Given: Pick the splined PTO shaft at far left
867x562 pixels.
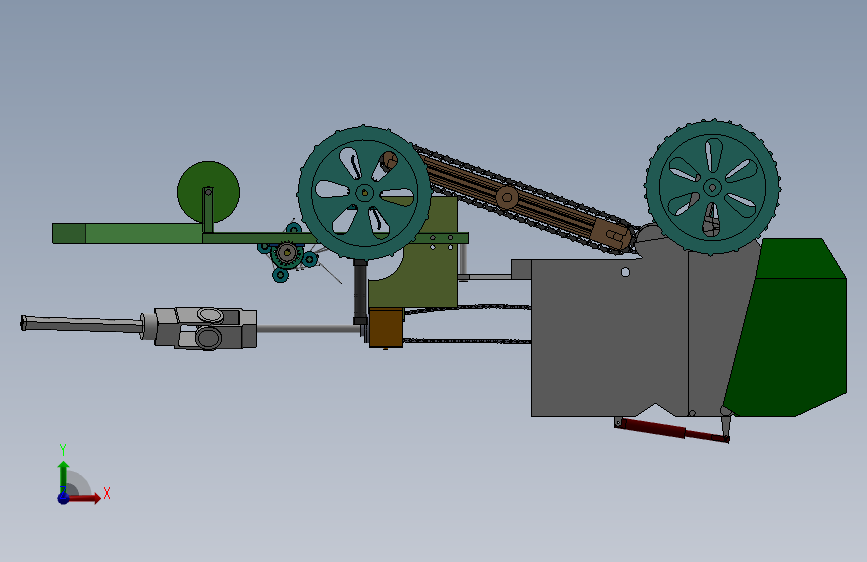Looking at the screenshot, I should [82, 324].
